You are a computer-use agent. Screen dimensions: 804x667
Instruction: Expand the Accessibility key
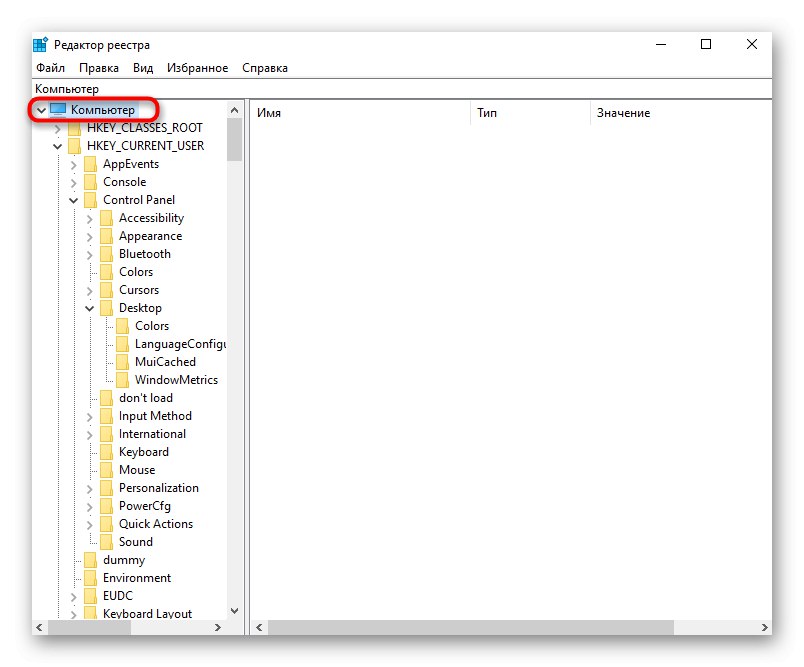point(89,219)
